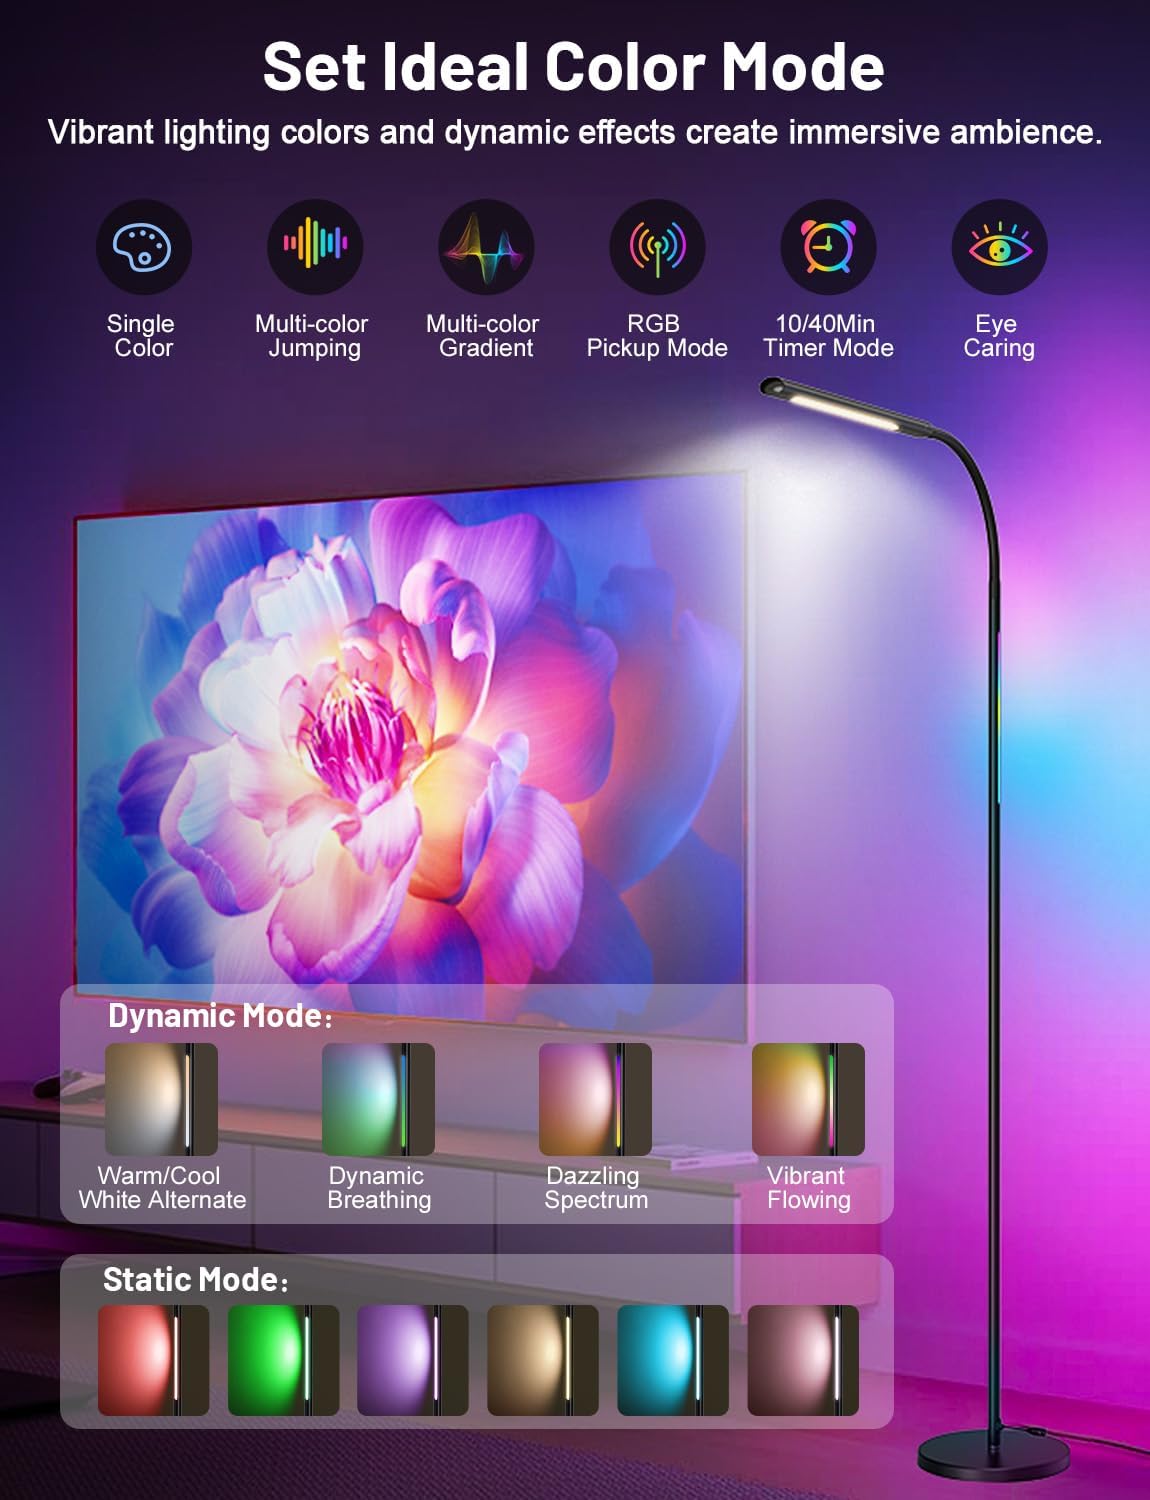Click the 'Static Mode:' heading
The width and height of the screenshot is (1150, 1500).
click(x=196, y=1280)
